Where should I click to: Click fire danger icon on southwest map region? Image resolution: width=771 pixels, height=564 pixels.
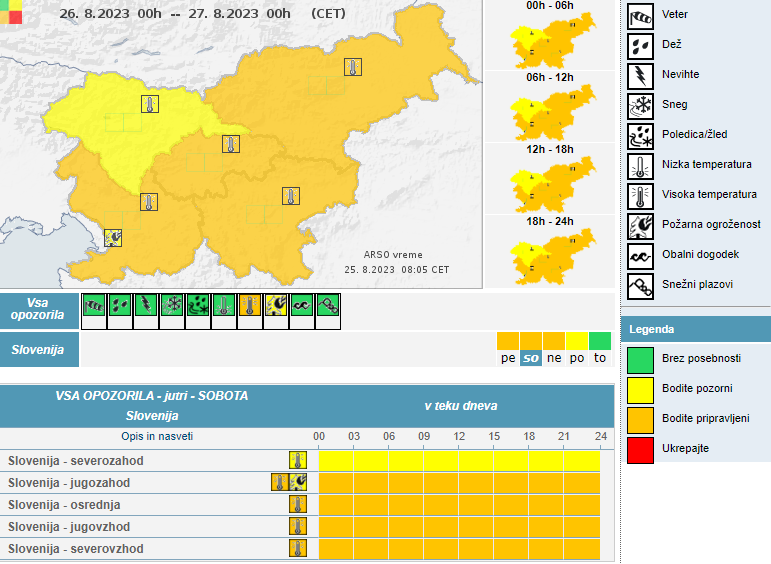tap(114, 237)
